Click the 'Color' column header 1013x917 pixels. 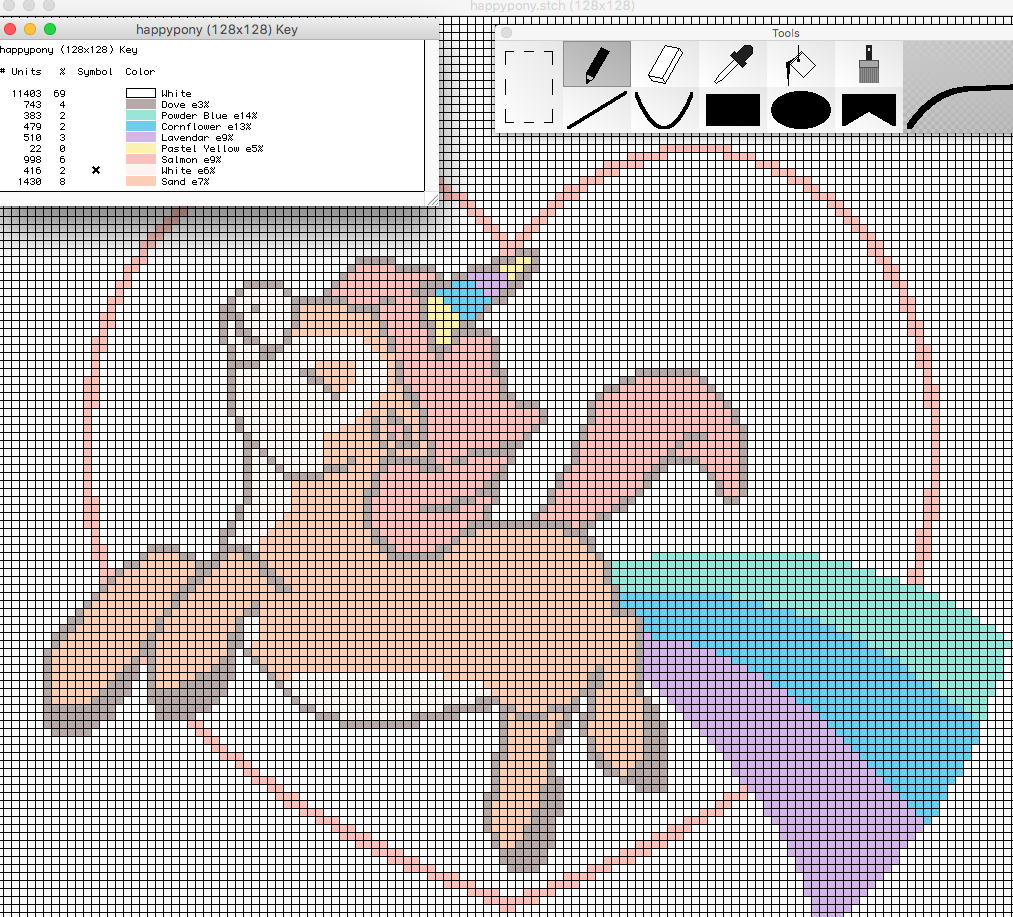[x=140, y=72]
